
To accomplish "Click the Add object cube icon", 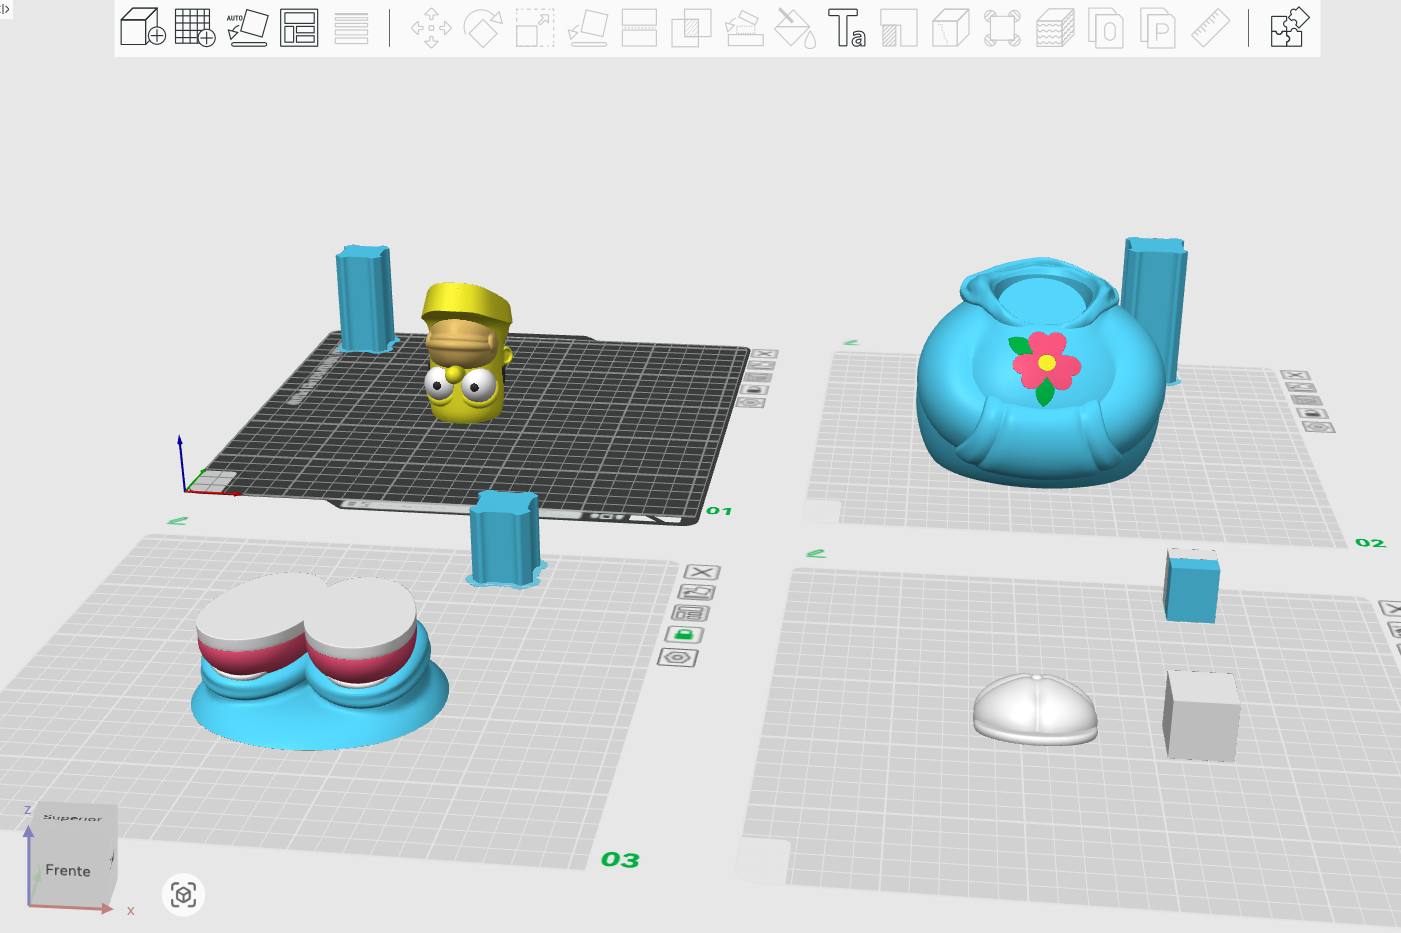I will coord(142,27).
